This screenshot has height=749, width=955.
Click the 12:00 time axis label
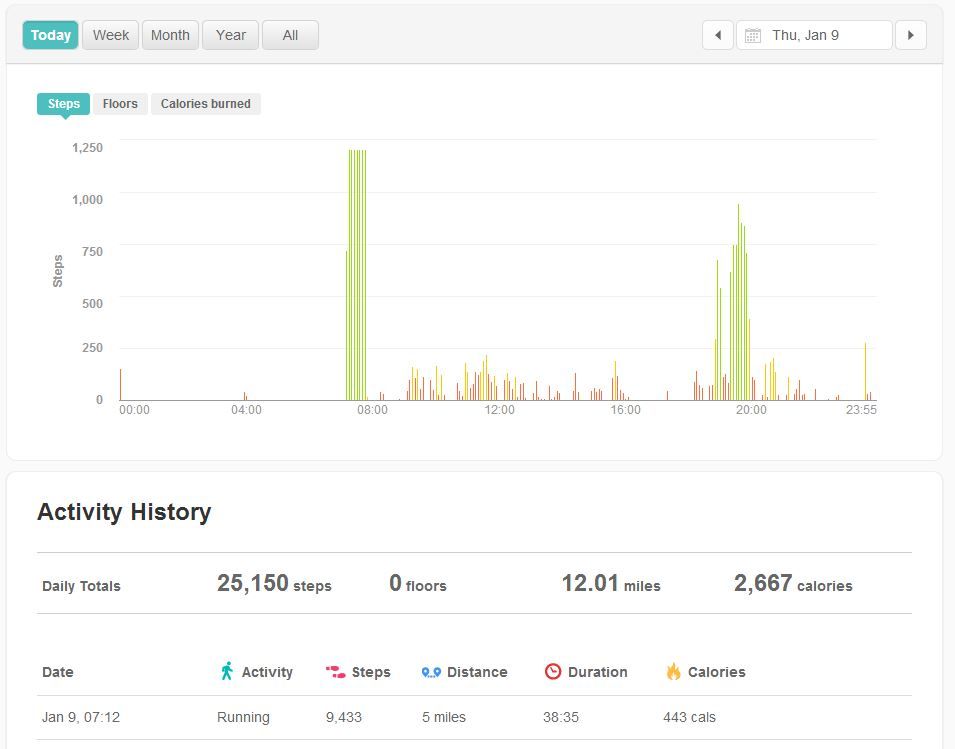coord(499,410)
